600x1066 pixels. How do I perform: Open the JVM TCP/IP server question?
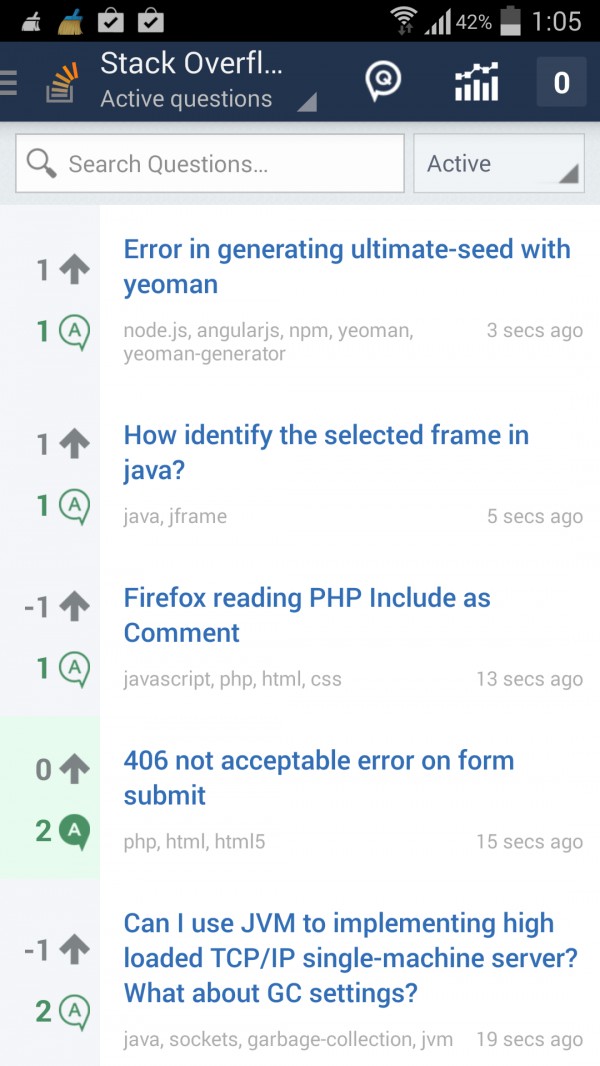tap(350, 957)
